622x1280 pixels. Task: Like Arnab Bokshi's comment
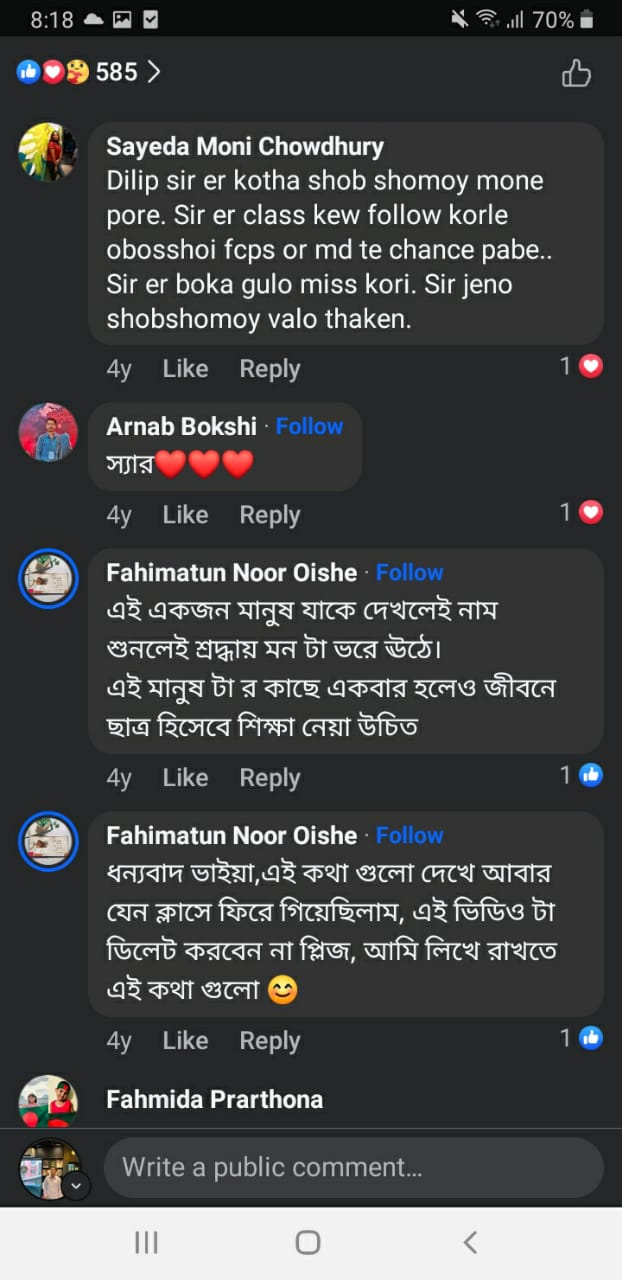tap(185, 515)
